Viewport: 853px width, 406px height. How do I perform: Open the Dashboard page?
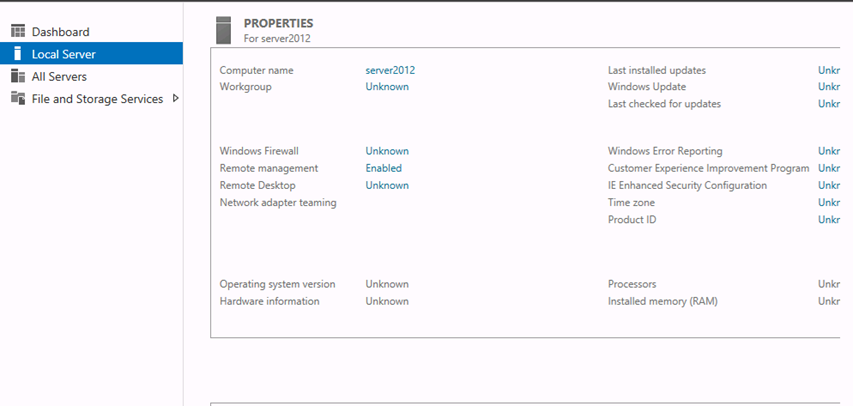(x=60, y=32)
